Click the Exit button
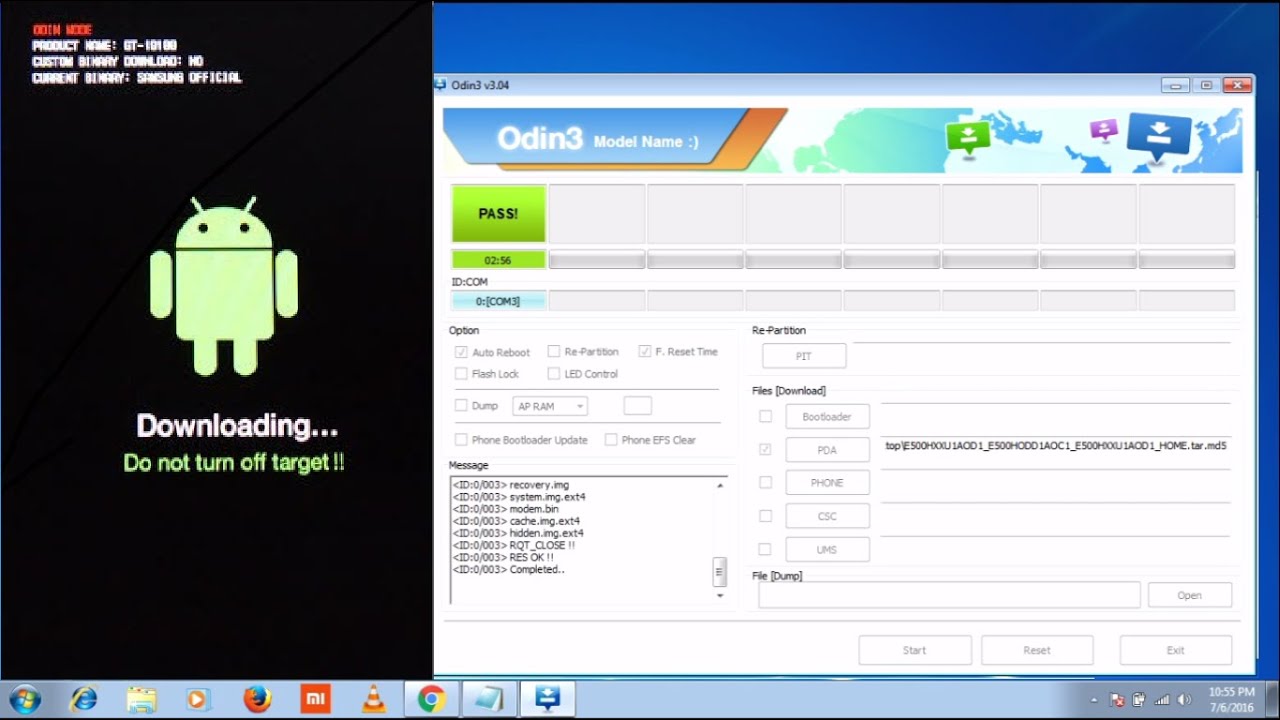1280x720 pixels. [x=1176, y=650]
